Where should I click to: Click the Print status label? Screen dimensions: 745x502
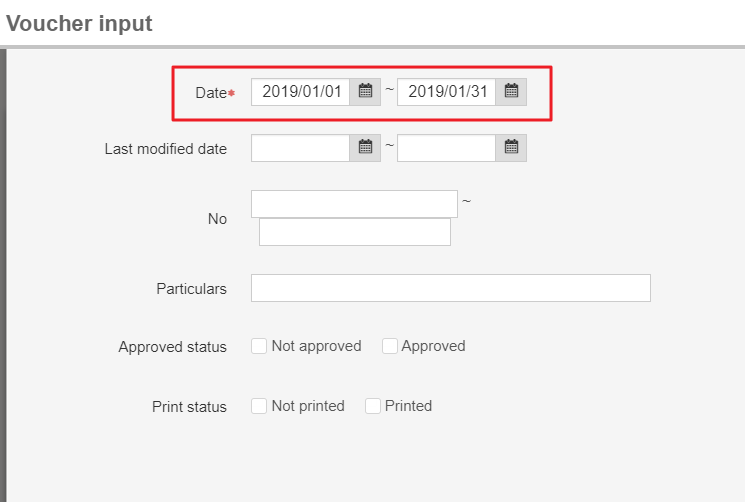(x=189, y=407)
